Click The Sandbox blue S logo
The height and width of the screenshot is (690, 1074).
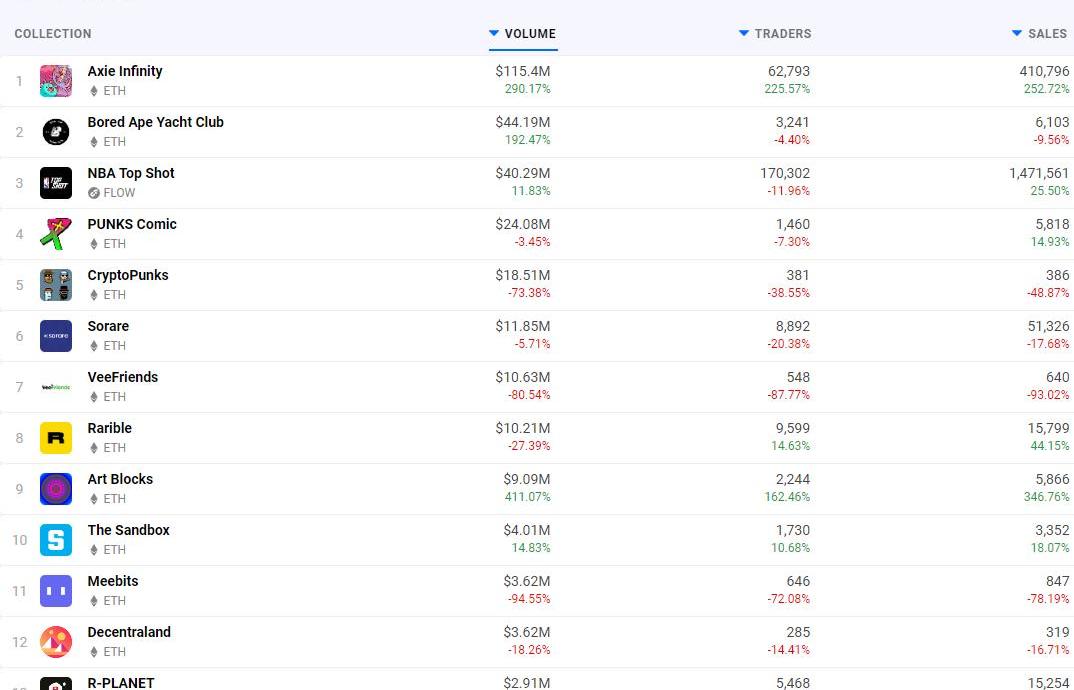[x=55, y=540]
